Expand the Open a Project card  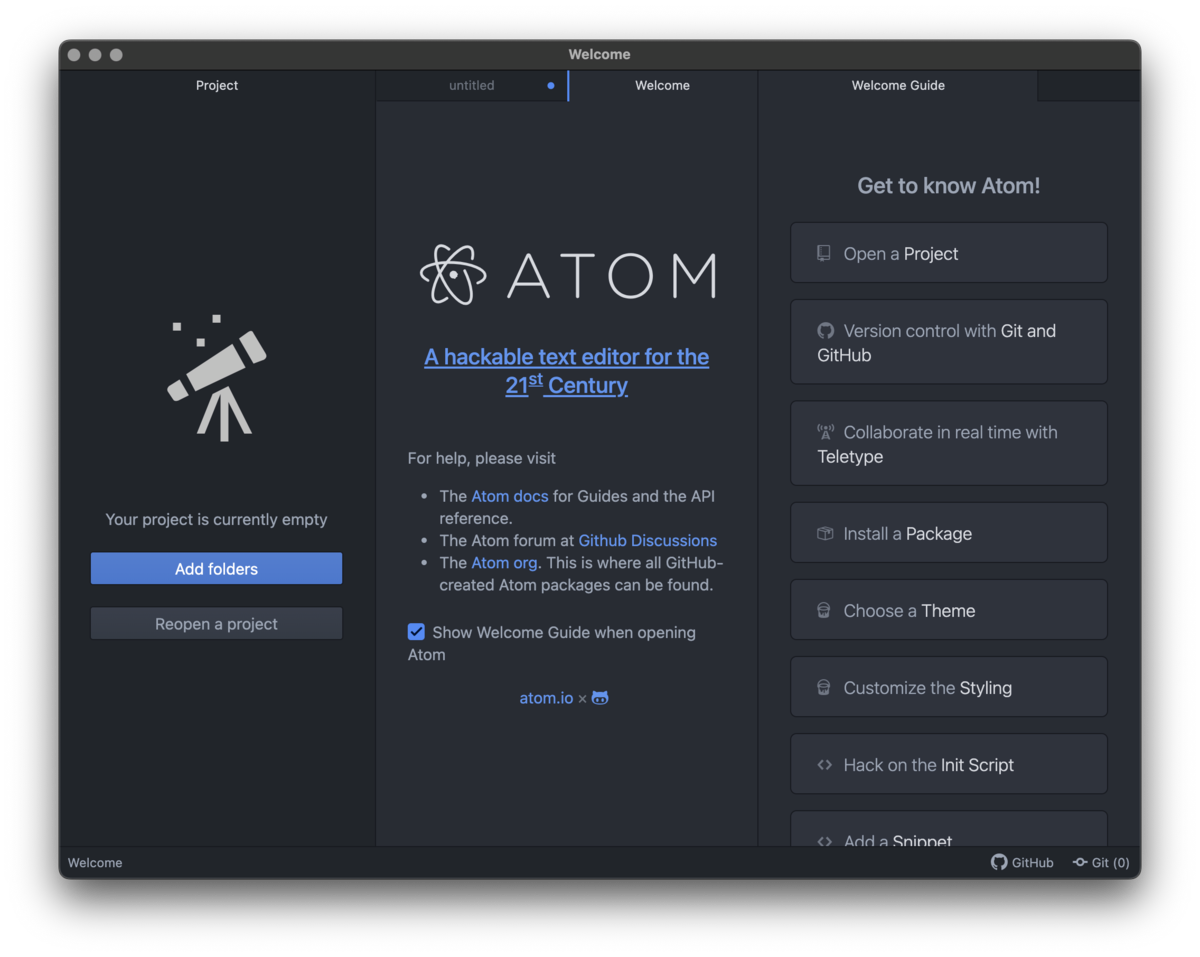pos(949,253)
